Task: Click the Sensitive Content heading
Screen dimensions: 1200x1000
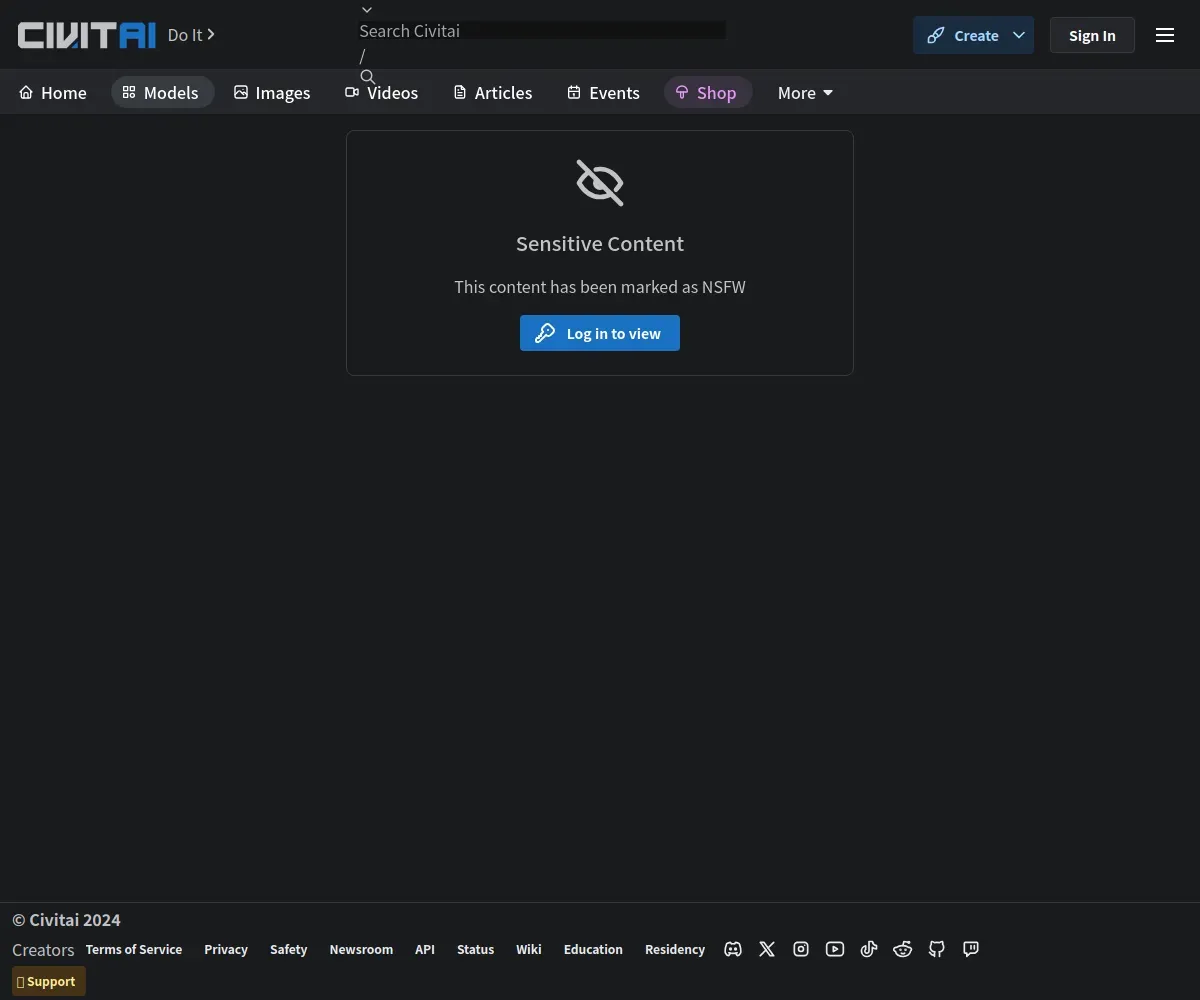Action: tap(600, 243)
